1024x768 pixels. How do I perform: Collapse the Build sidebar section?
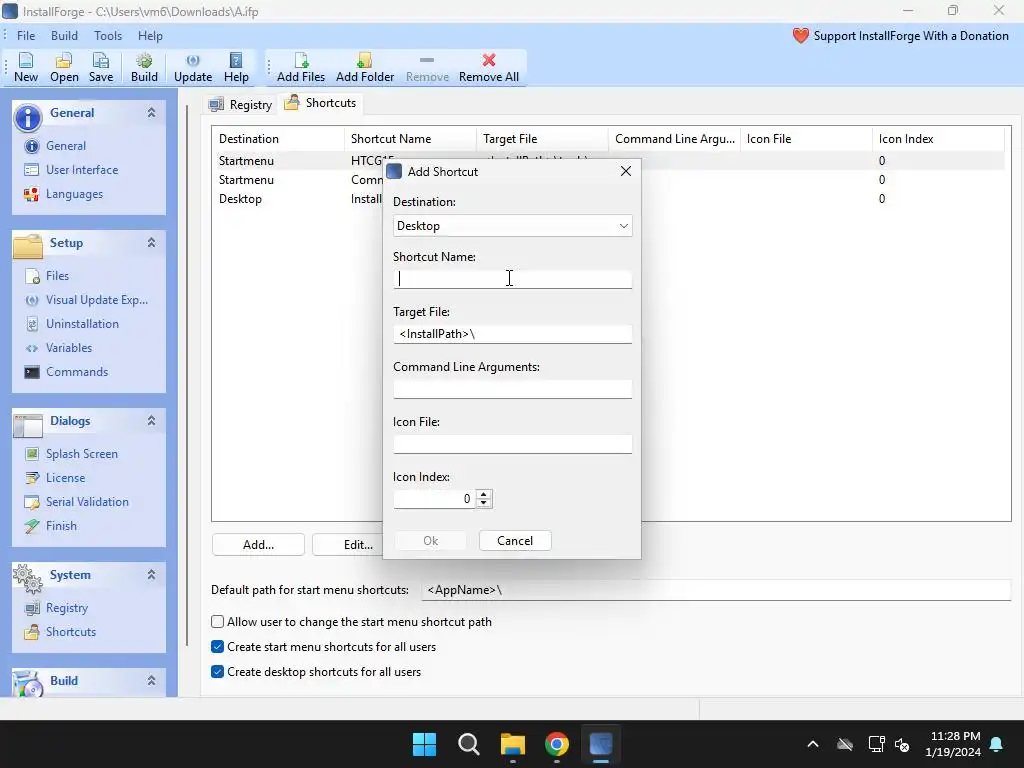[x=152, y=680]
